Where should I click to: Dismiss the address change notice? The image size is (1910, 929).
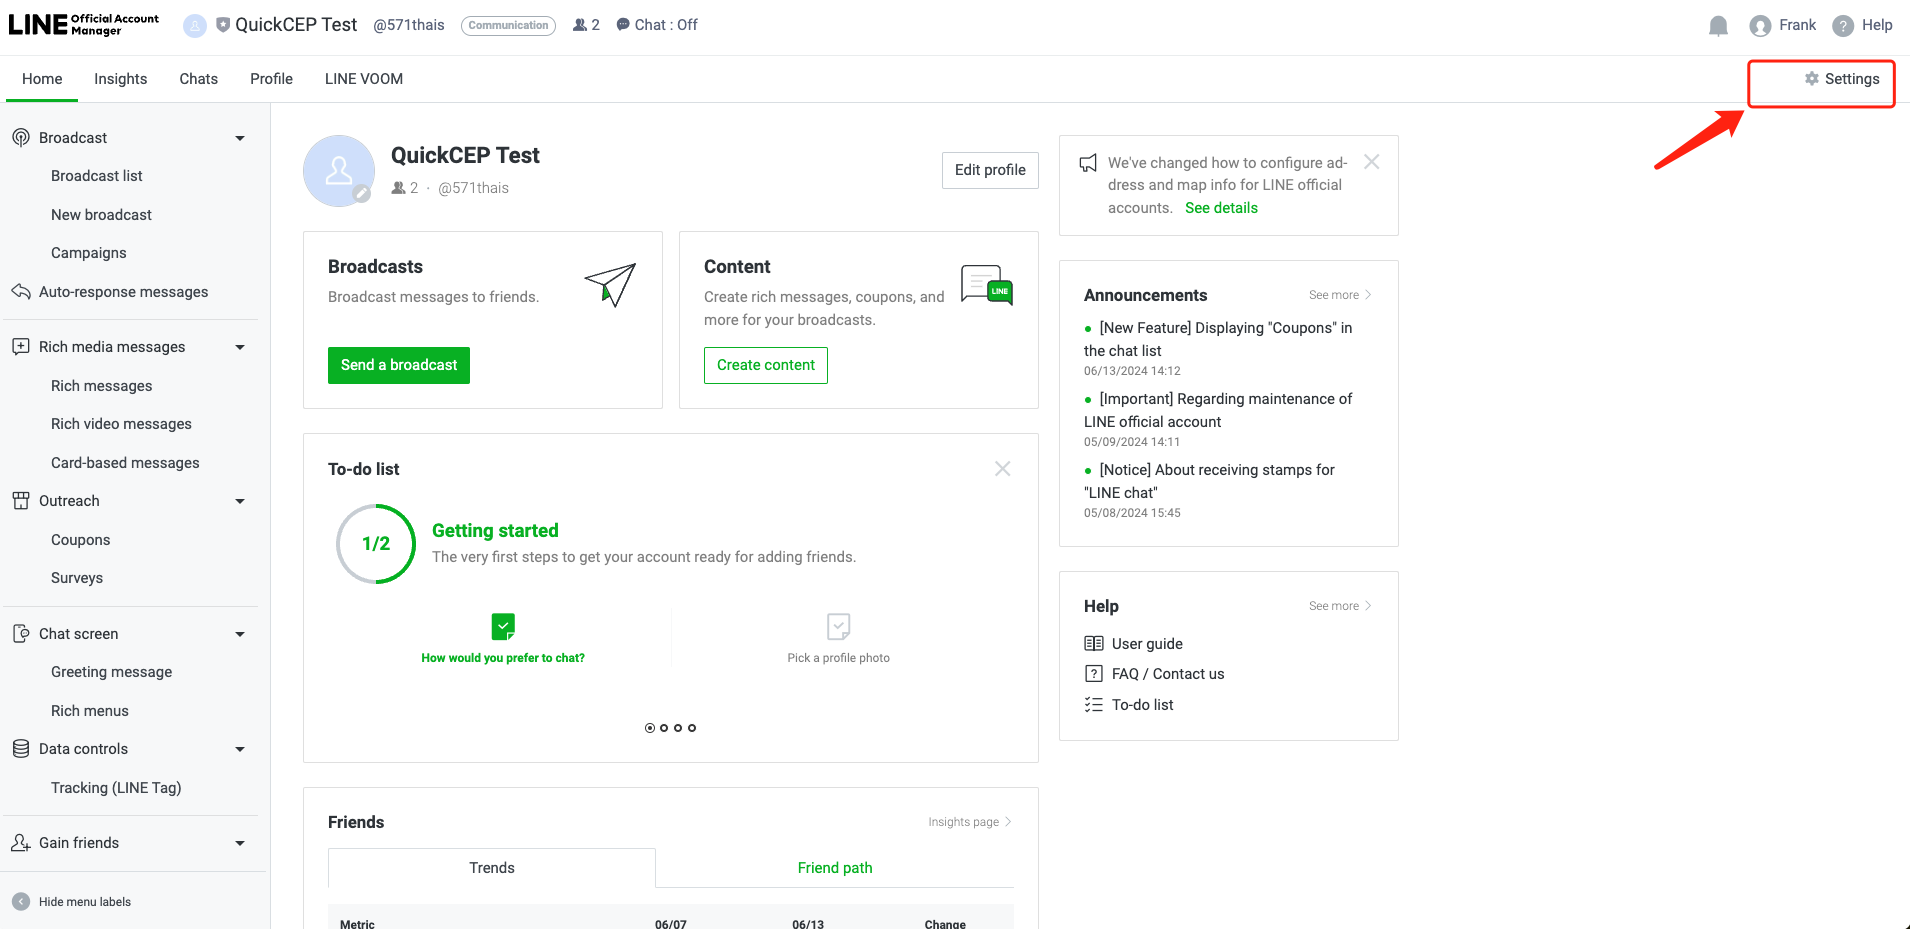point(1372,162)
